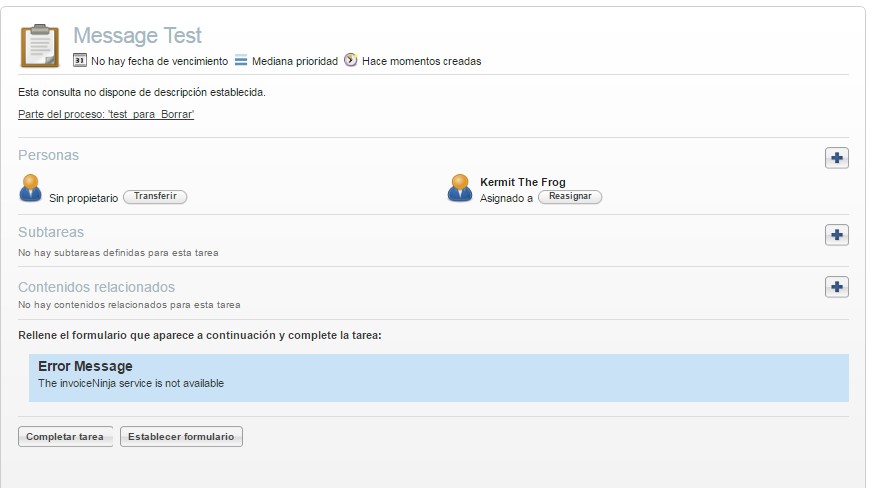876x488 pixels.
Task: Click the clock creation time icon
Action: pyautogui.click(x=350, y=61)
